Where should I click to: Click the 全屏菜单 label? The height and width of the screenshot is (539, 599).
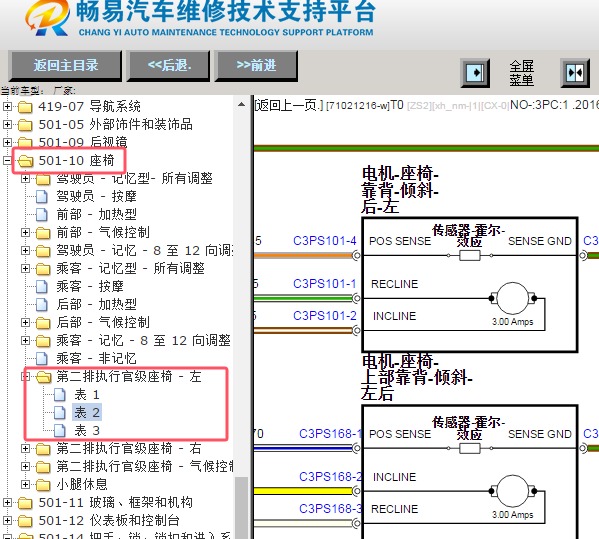click(x=521, y=73)
